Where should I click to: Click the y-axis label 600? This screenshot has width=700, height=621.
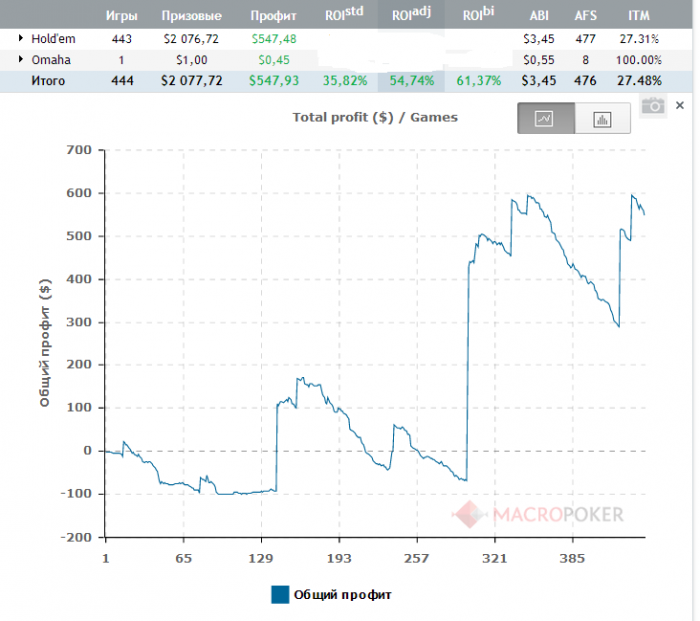[79, 193]
